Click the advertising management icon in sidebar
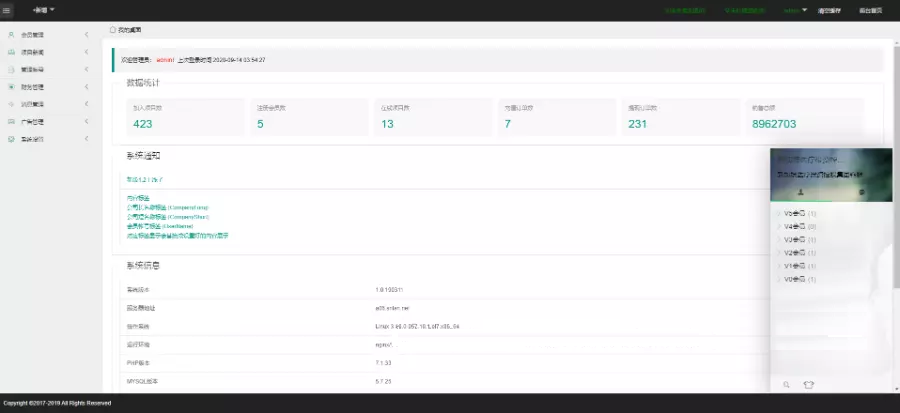 11,122
